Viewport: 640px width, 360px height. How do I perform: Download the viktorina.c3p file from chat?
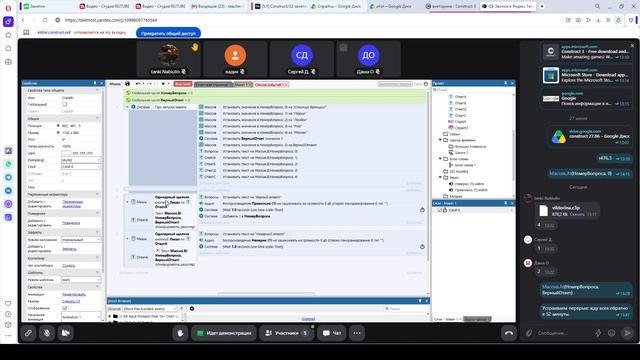pyautogui.click(x=577, y=214)
